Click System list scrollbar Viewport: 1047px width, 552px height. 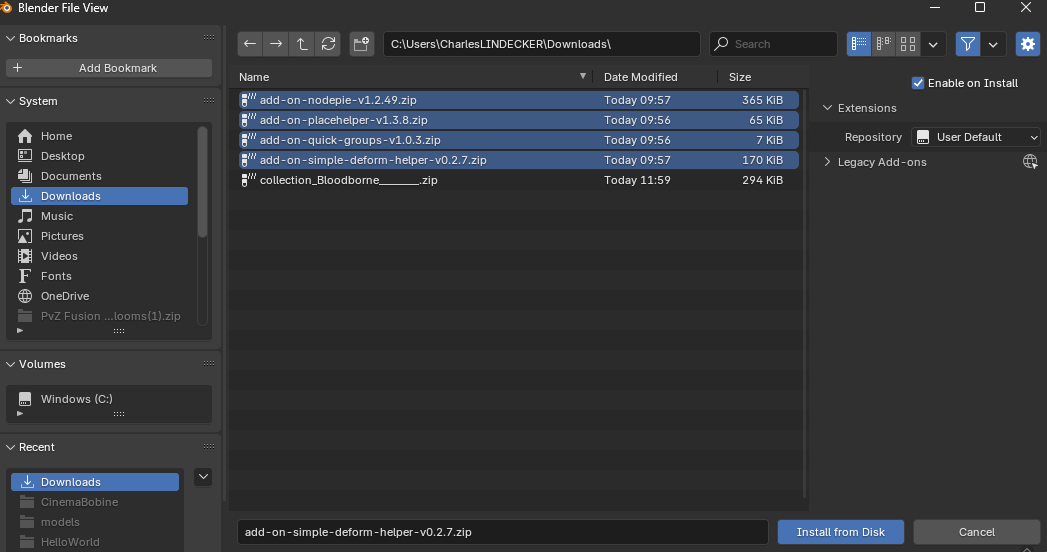pyautogui.click(x=202, y=182)
